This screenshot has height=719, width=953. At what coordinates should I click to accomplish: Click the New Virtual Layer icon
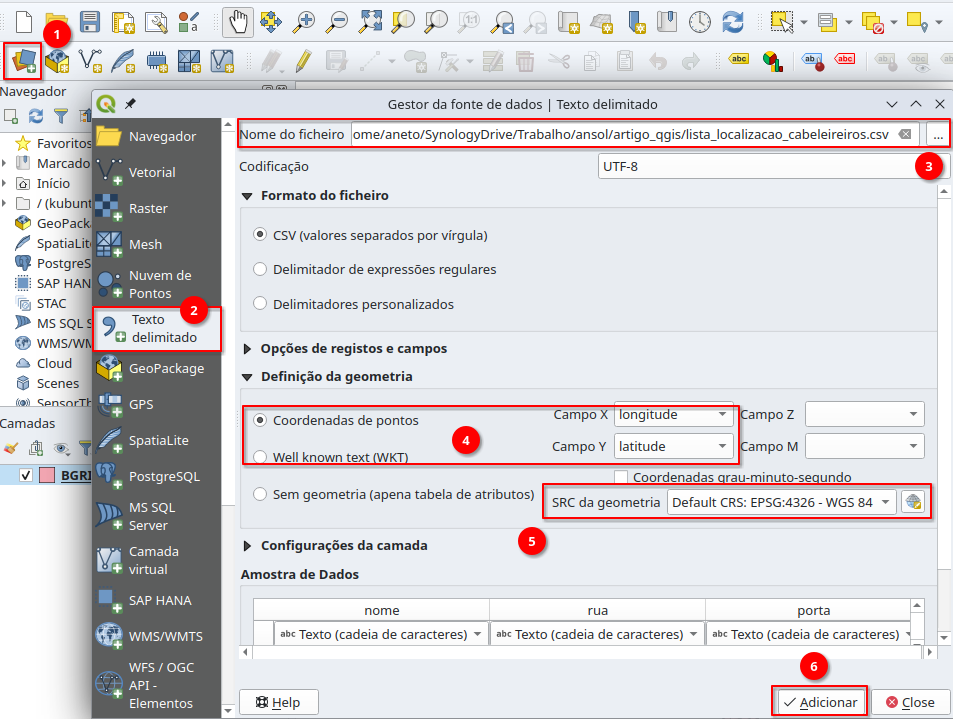coord(222,61)
